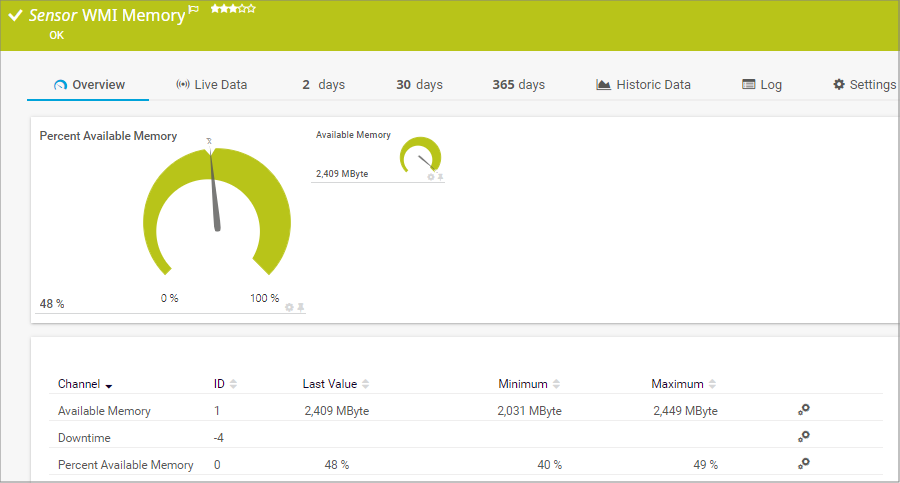The image size is (900, 483).
Task: Click the flag icon beside WMI Memory title
Action: (x=194, y=10)
